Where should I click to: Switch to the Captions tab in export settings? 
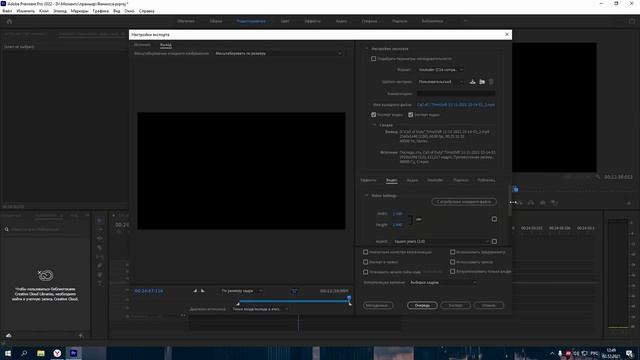[x=460, y=180]
